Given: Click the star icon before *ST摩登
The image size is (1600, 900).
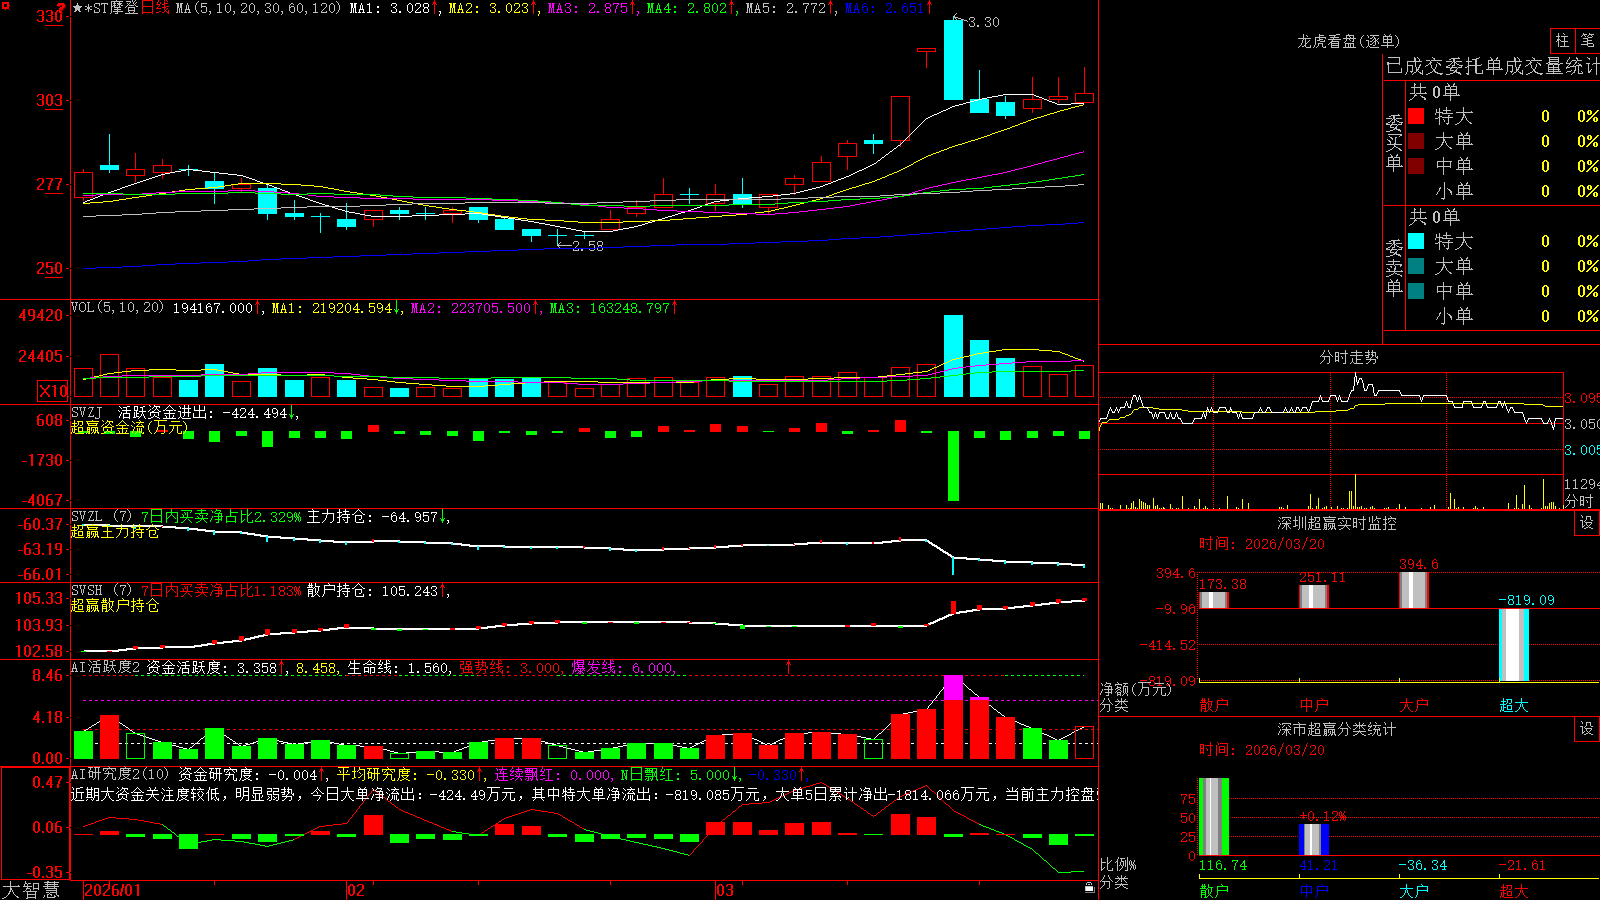Looking at the screenshot, I should coord(78,8).
